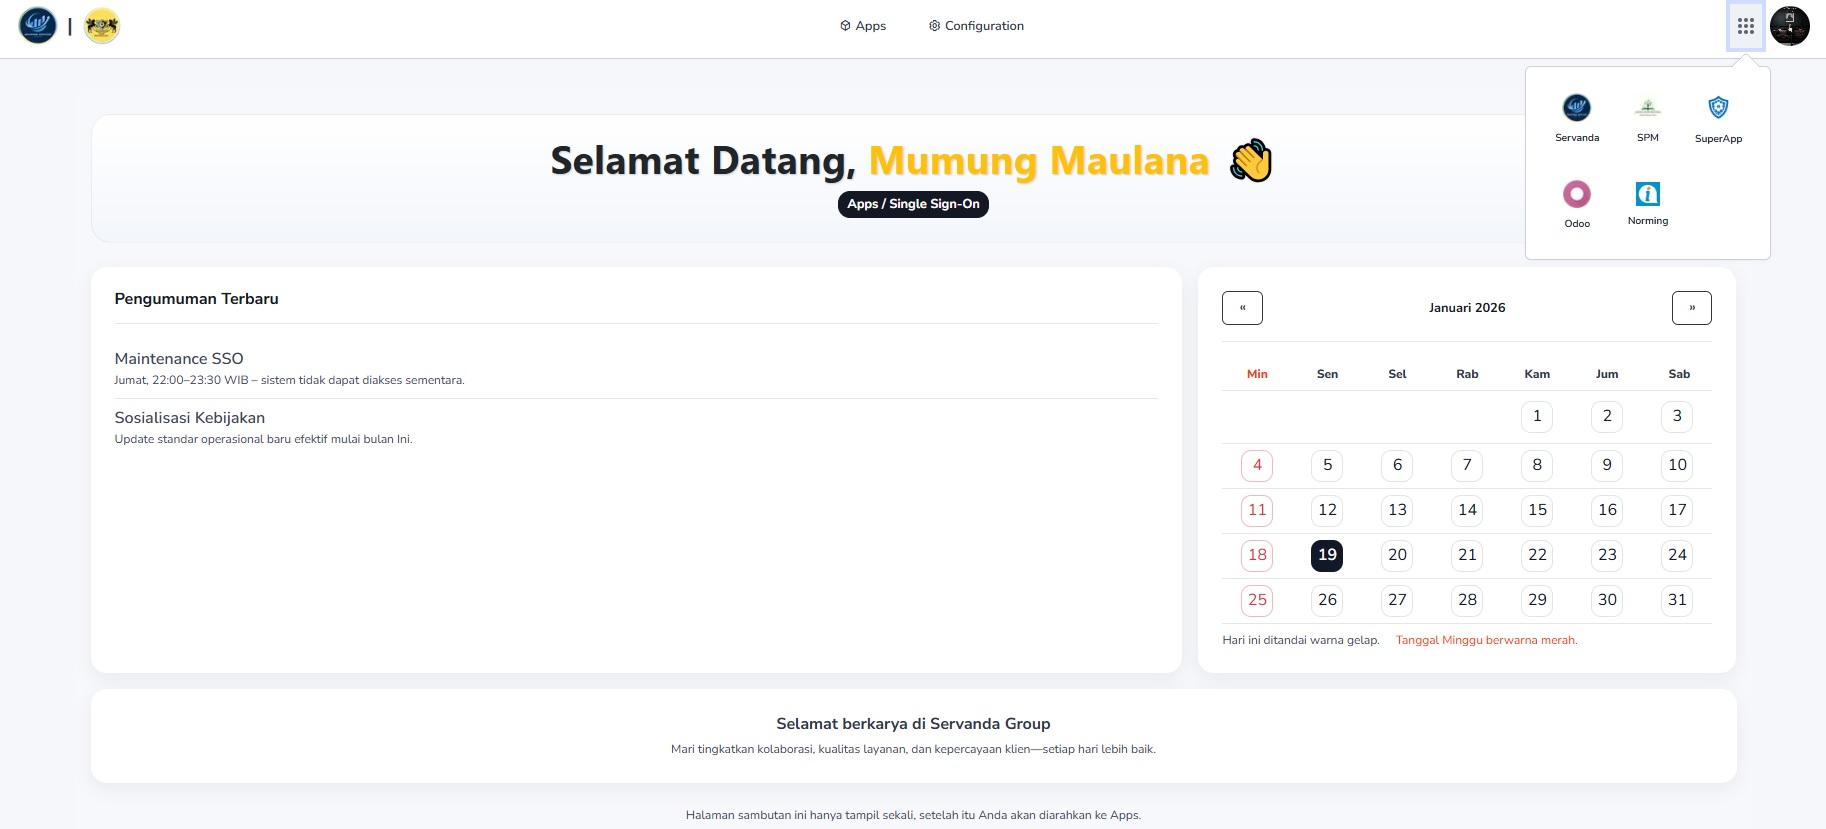Close the app launcher grid icon

(x=1745, y=26)
